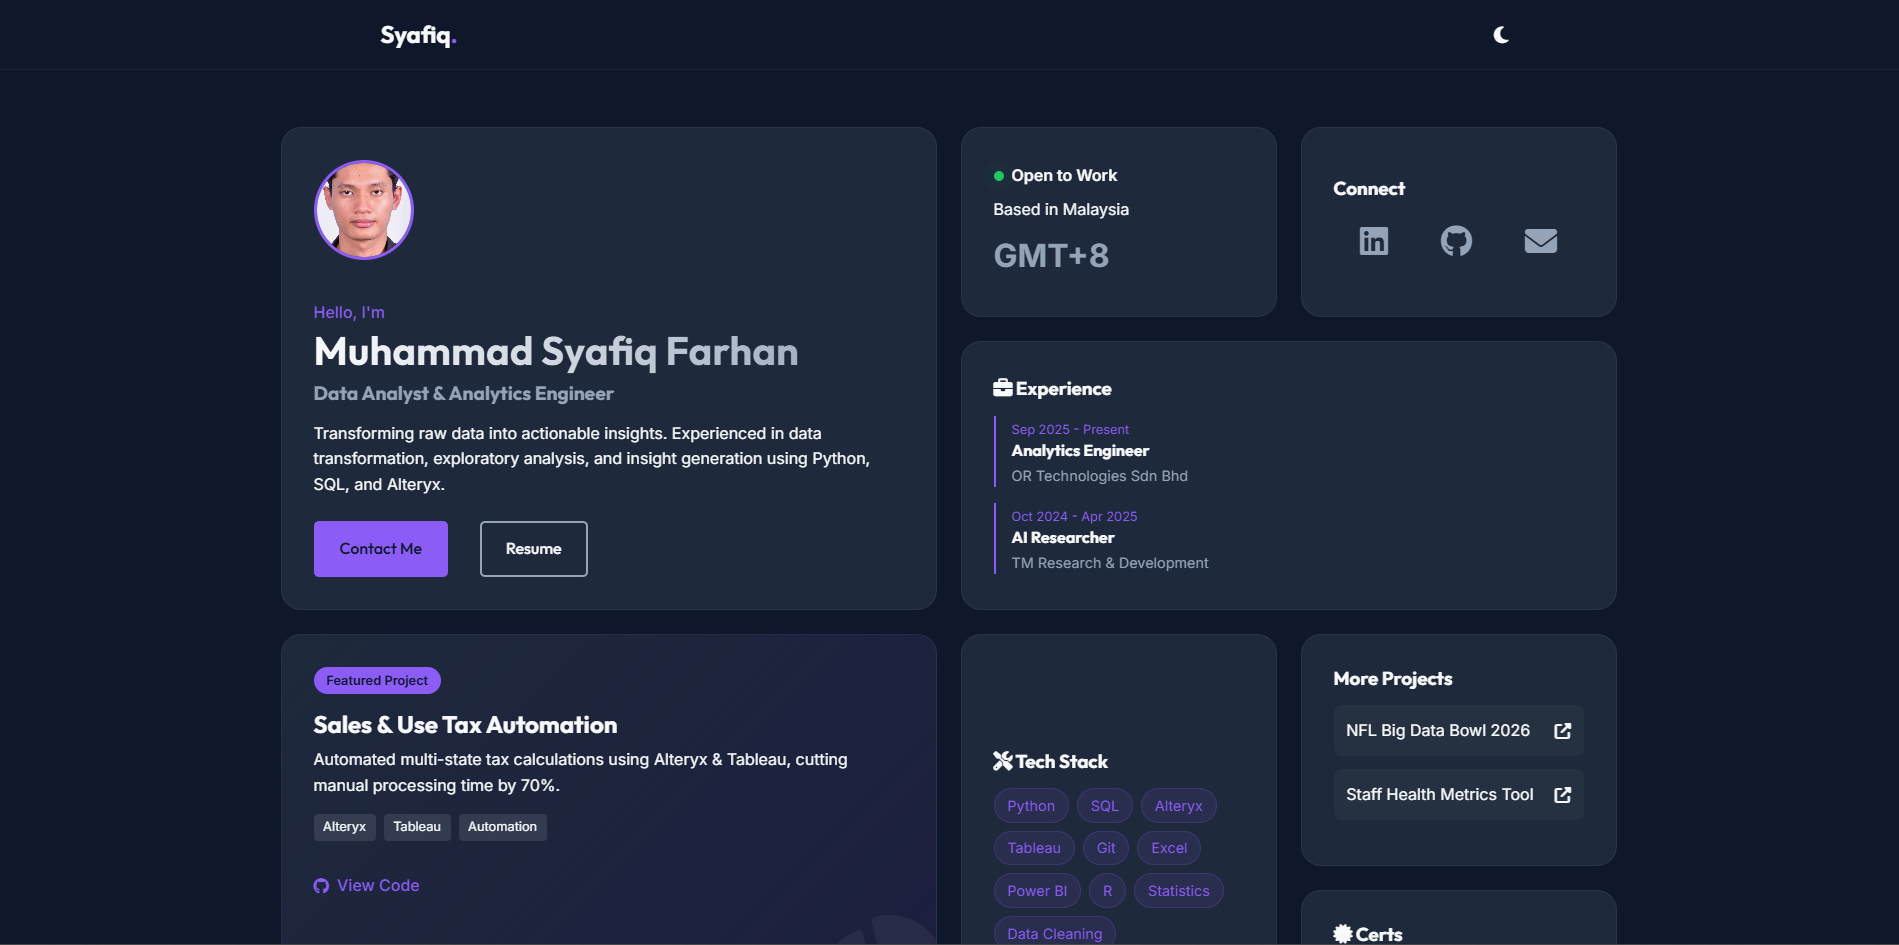
Task: Open the Resume button
Action: [534, 549]
